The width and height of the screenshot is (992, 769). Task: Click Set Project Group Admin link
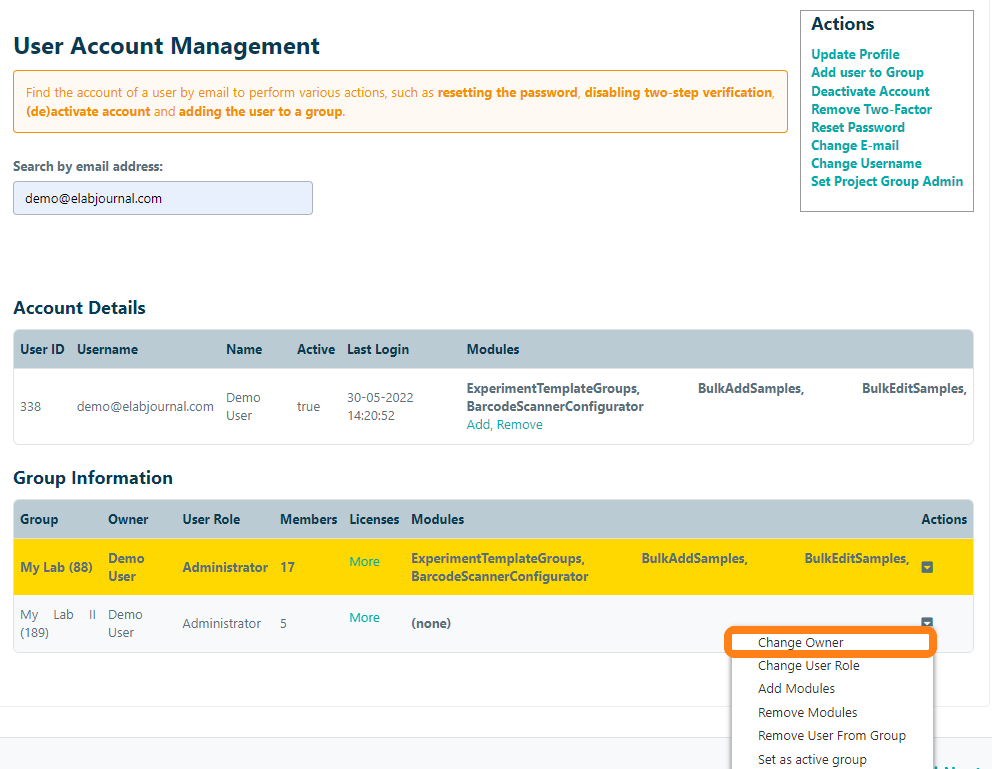point(886,181)
